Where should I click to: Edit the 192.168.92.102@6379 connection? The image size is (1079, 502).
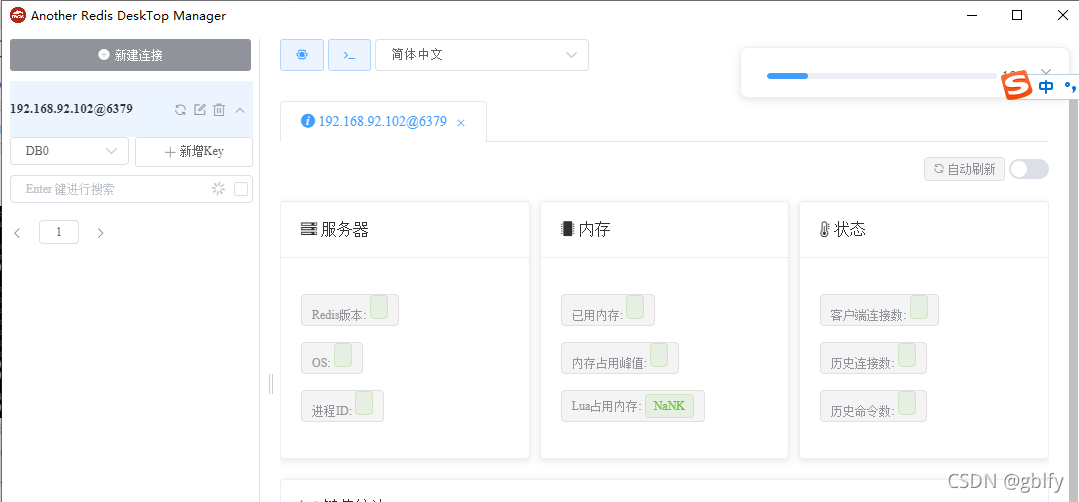tap(200, 109)
